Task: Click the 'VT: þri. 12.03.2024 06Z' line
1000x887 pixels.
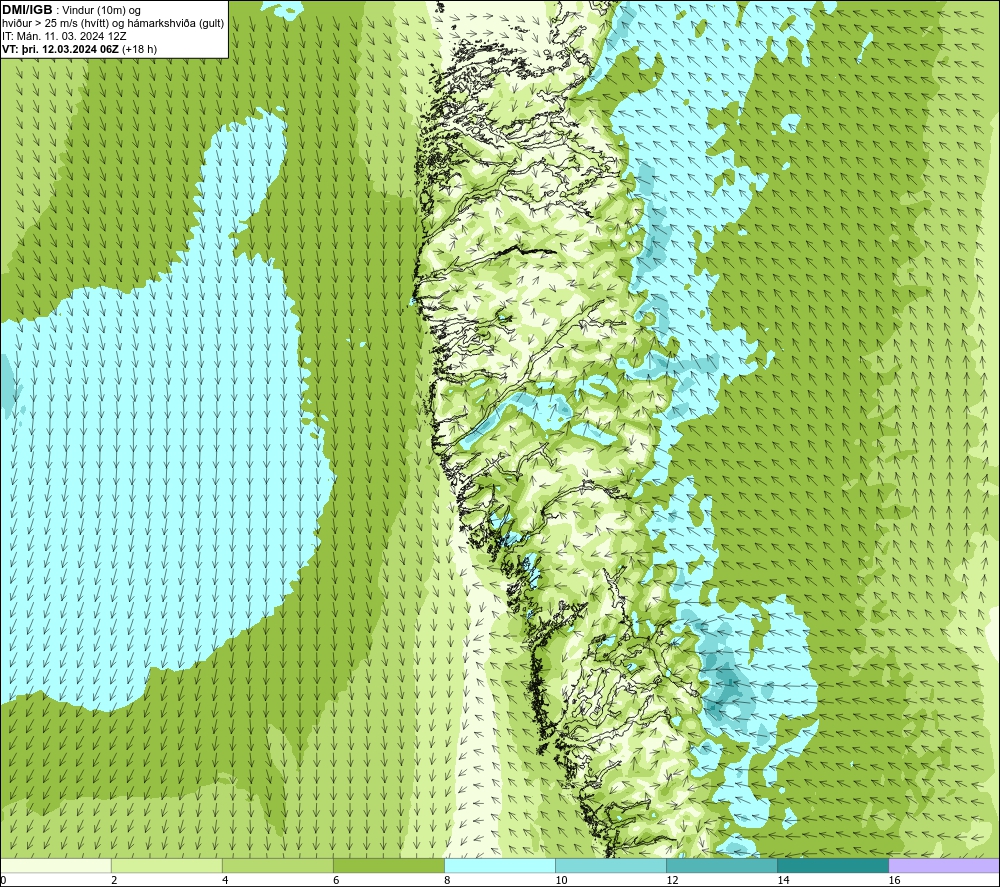Action: [x=79, y=49]
